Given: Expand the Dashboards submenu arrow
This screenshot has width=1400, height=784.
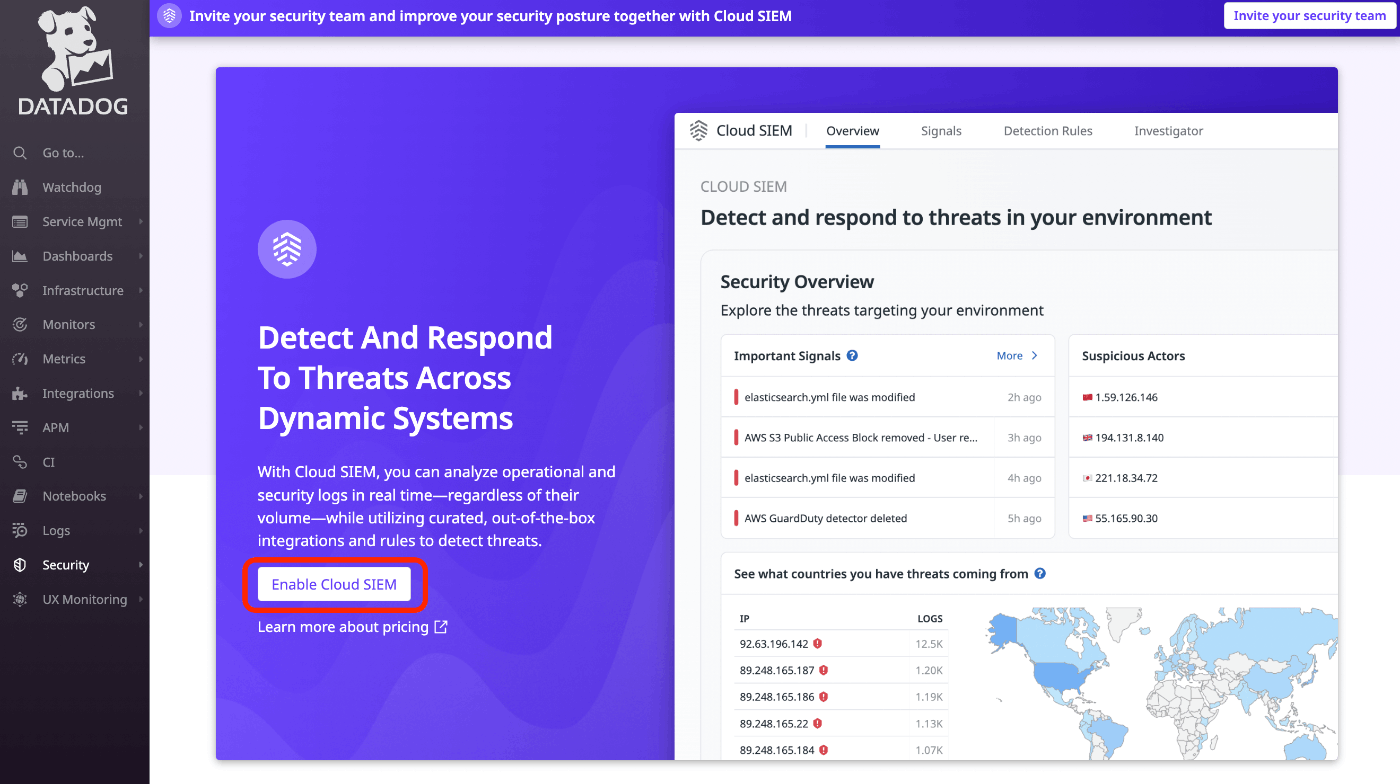Looking at the screenshot, I should tap(141, 256).
